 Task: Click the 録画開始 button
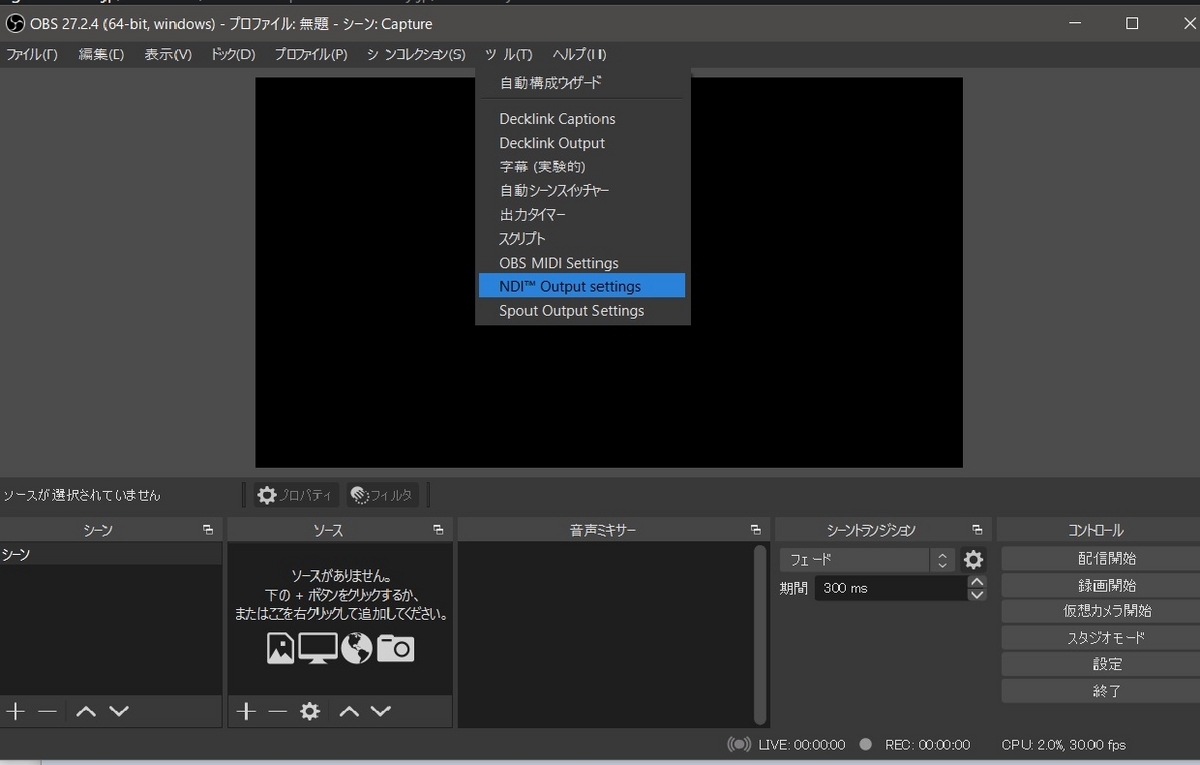tap(1100, 585)
